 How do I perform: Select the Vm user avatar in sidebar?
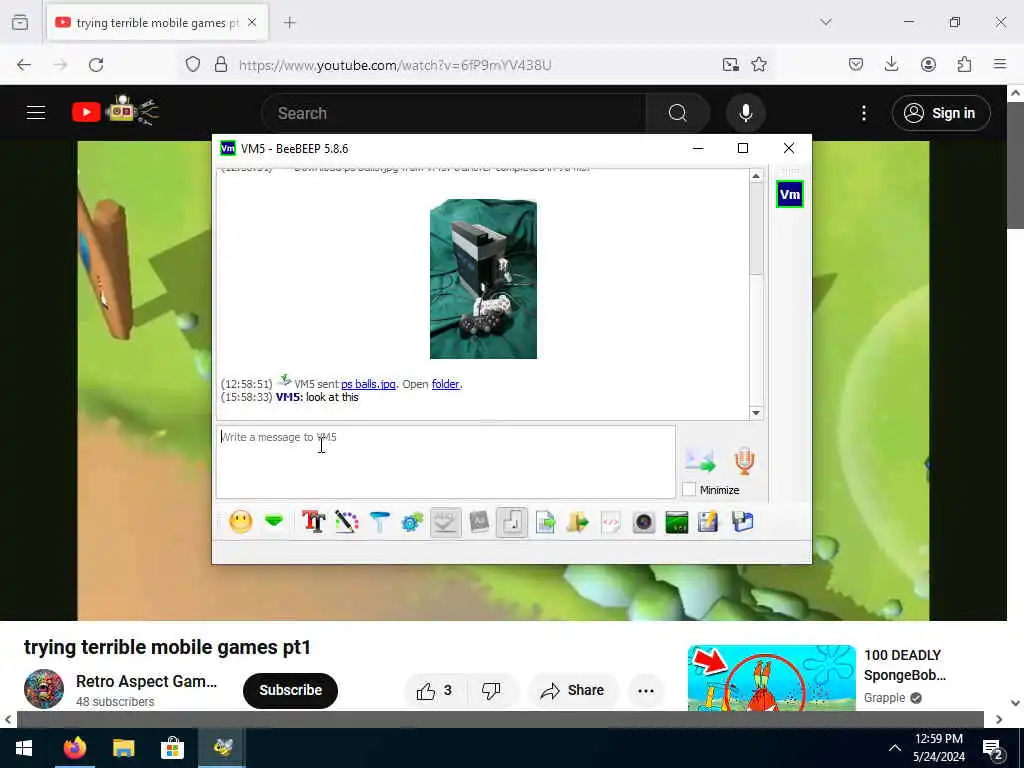click(790, 194)
